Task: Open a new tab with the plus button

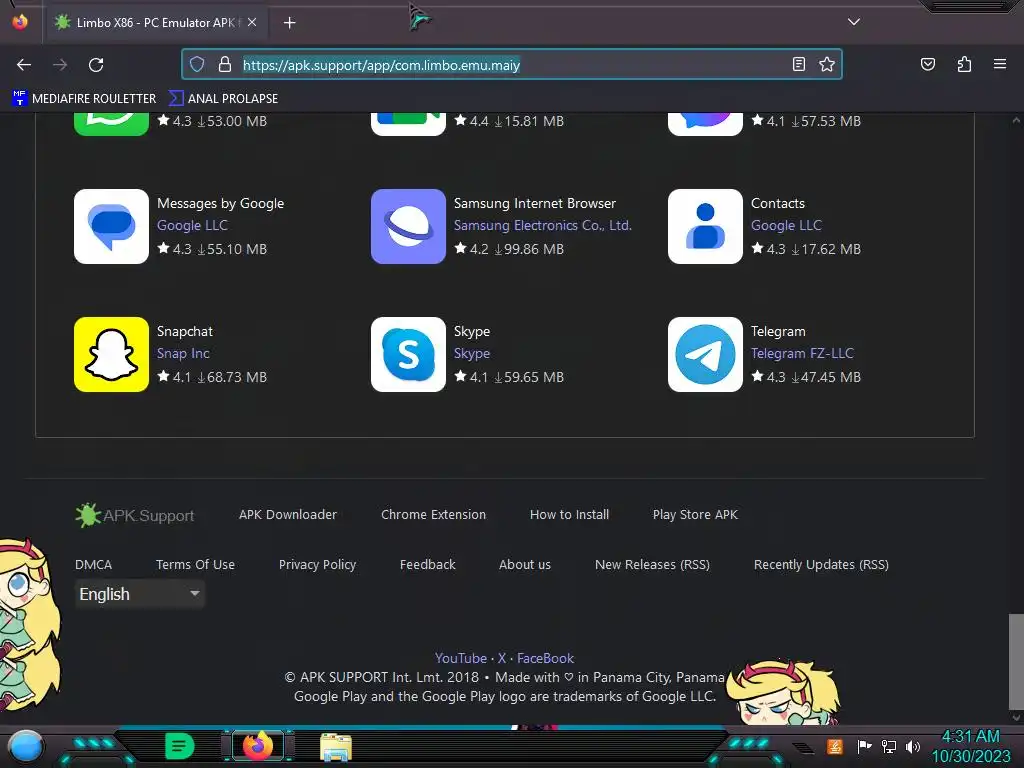Action: (x=289, y=23)
